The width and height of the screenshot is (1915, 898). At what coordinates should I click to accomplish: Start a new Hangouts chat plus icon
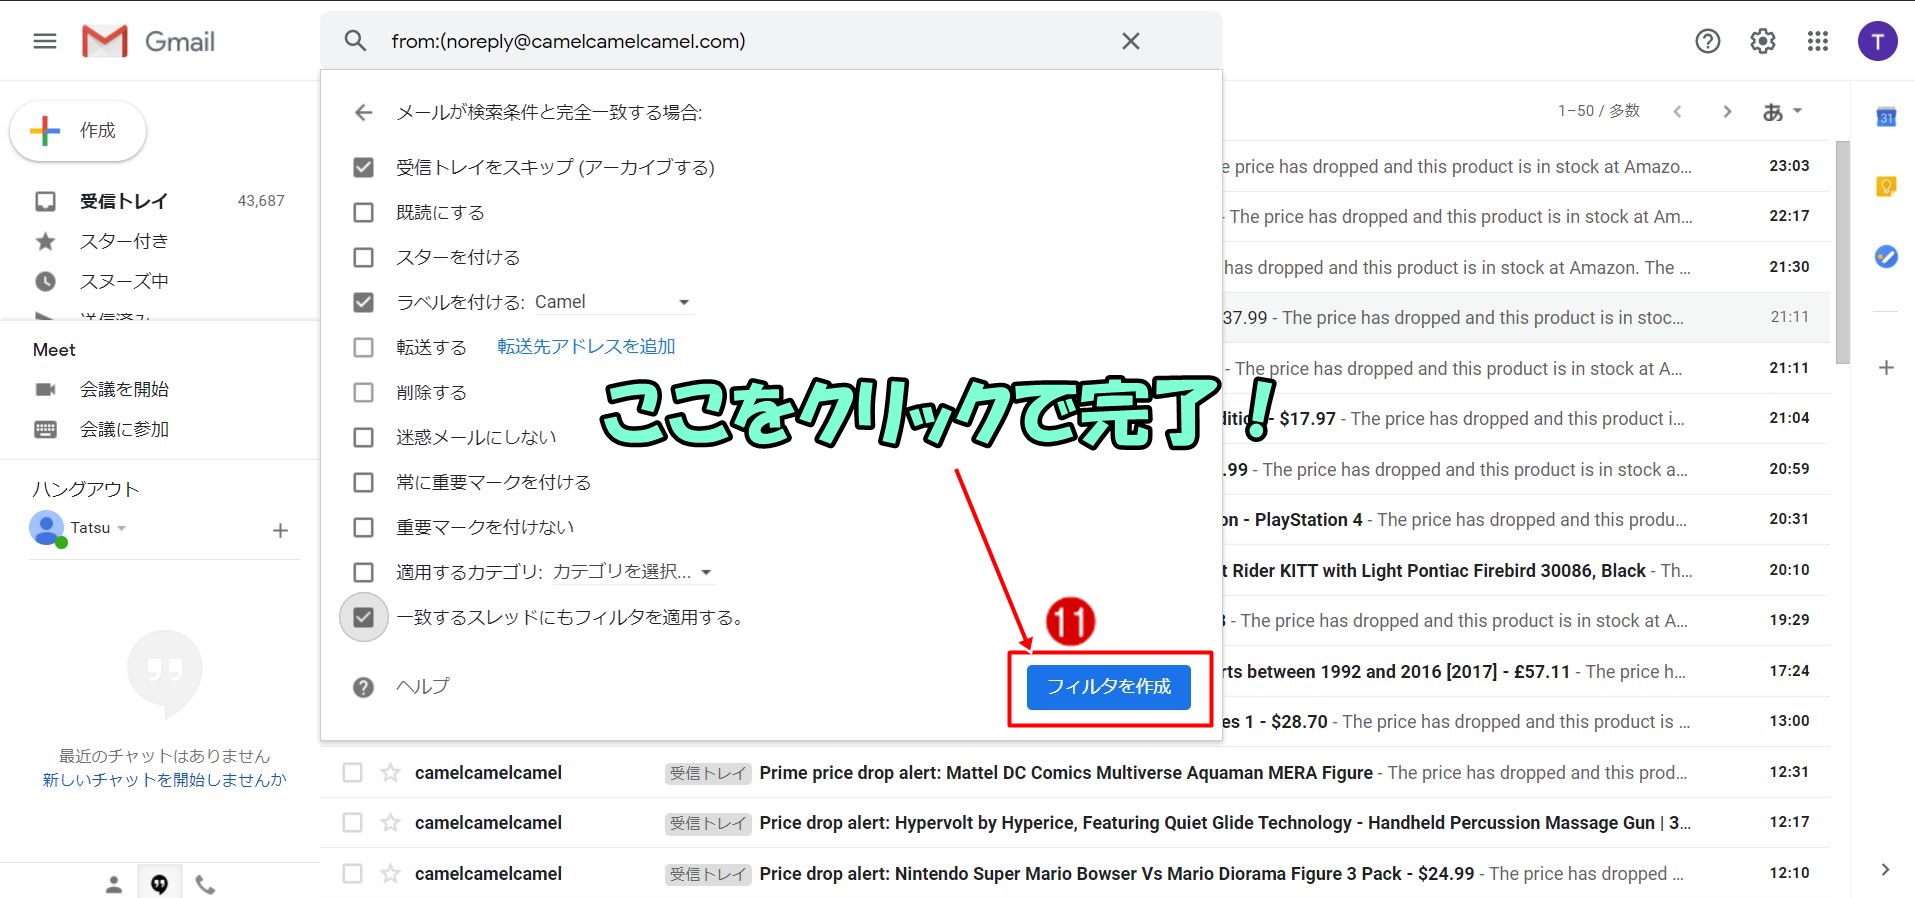pos(280,530)
